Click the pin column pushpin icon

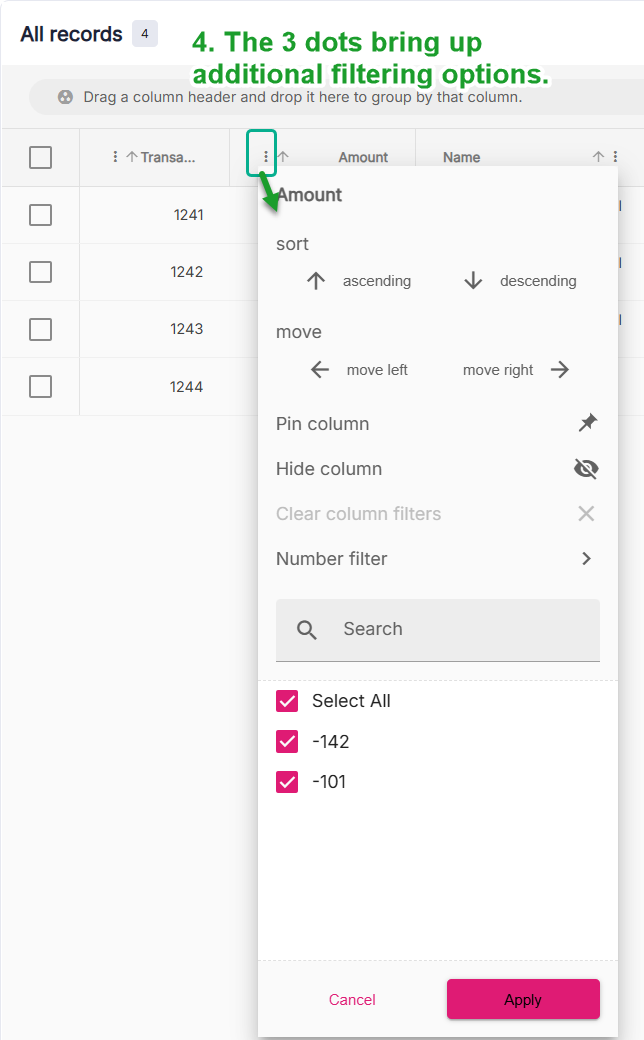(587, 424)
